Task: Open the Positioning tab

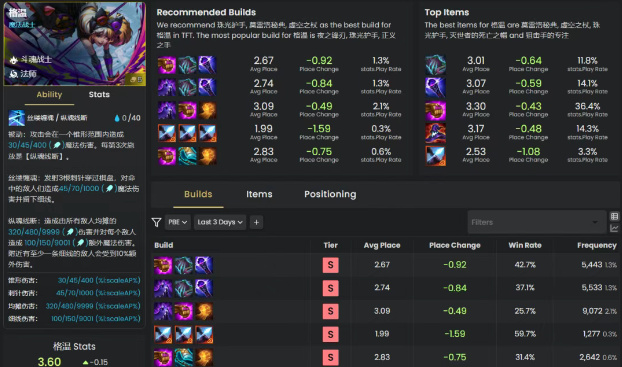Action: point(330,194)
